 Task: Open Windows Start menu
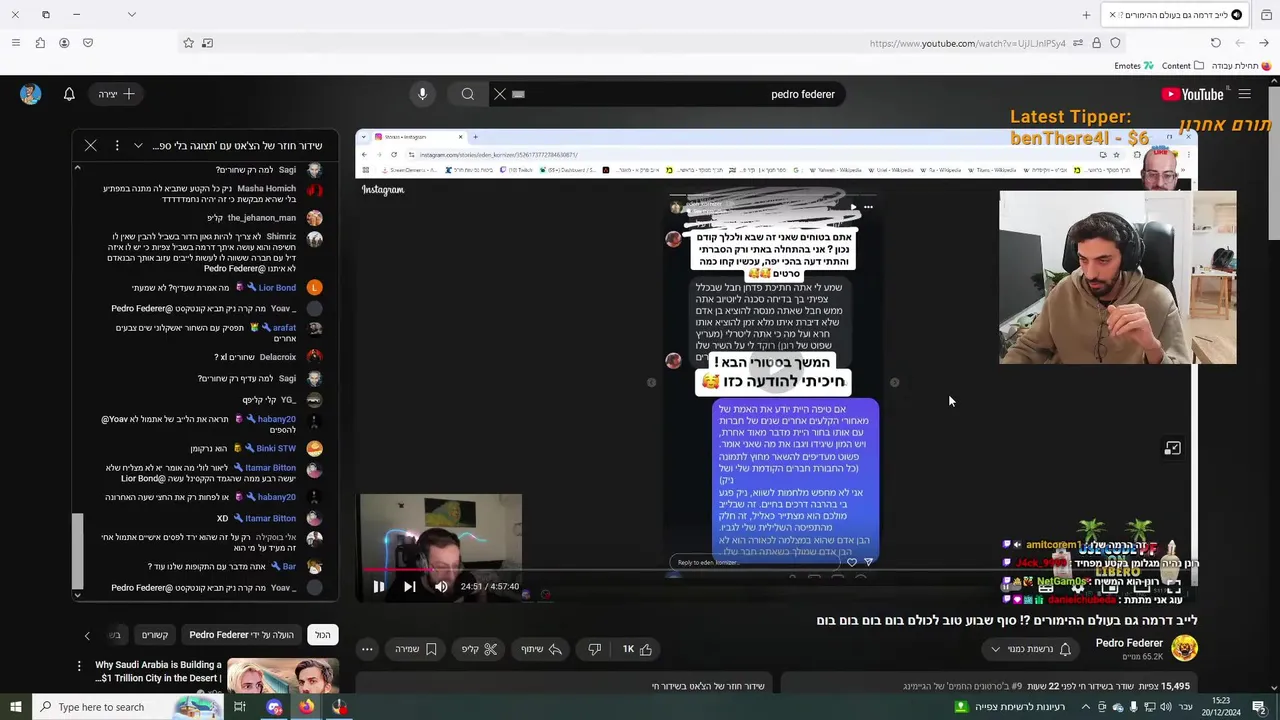tap(16, 707)
